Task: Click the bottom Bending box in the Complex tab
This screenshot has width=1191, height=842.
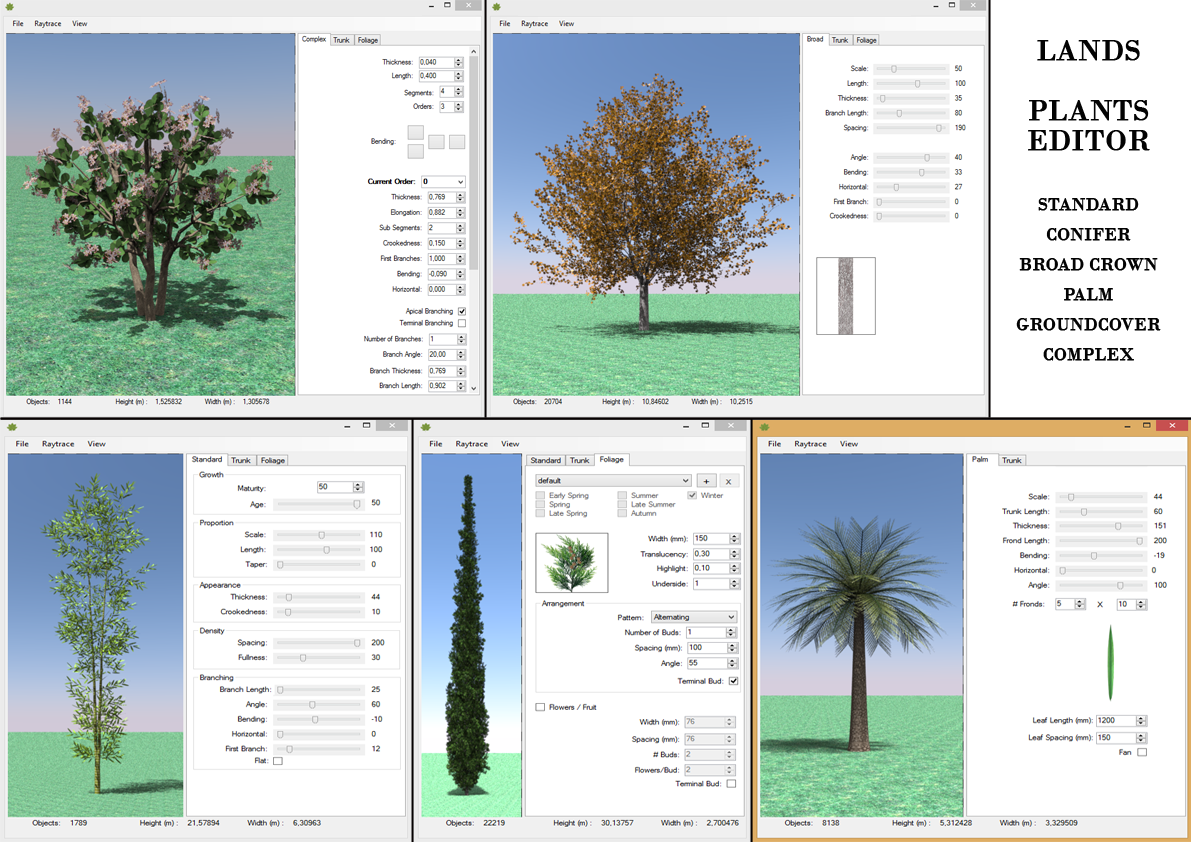Action: pyautogui.click(x=415, y=151)
